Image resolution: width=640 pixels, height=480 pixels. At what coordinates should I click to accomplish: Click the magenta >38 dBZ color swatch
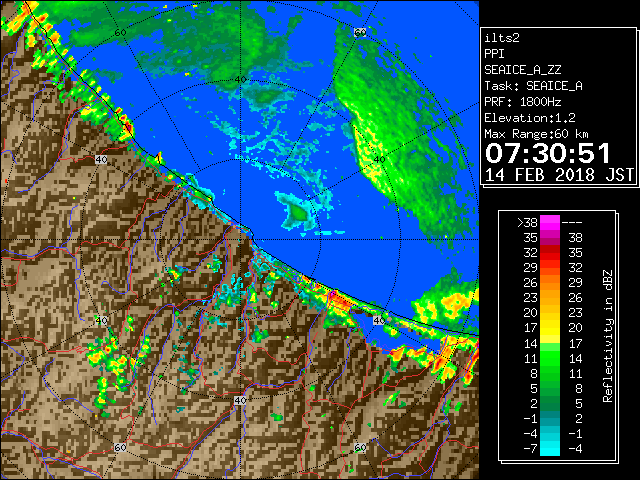[550, 222]
